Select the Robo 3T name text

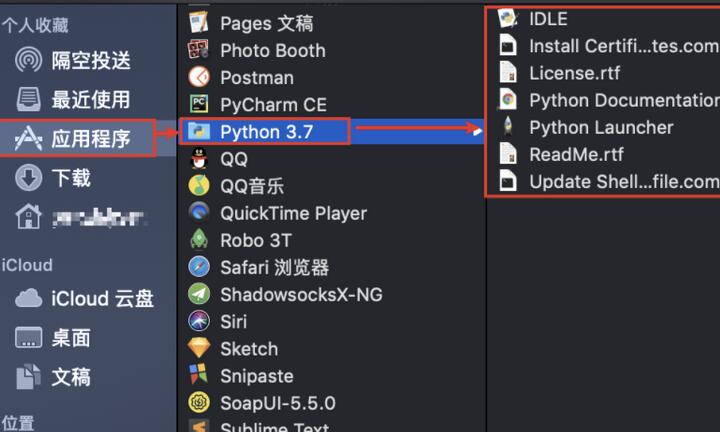point(256,240)
